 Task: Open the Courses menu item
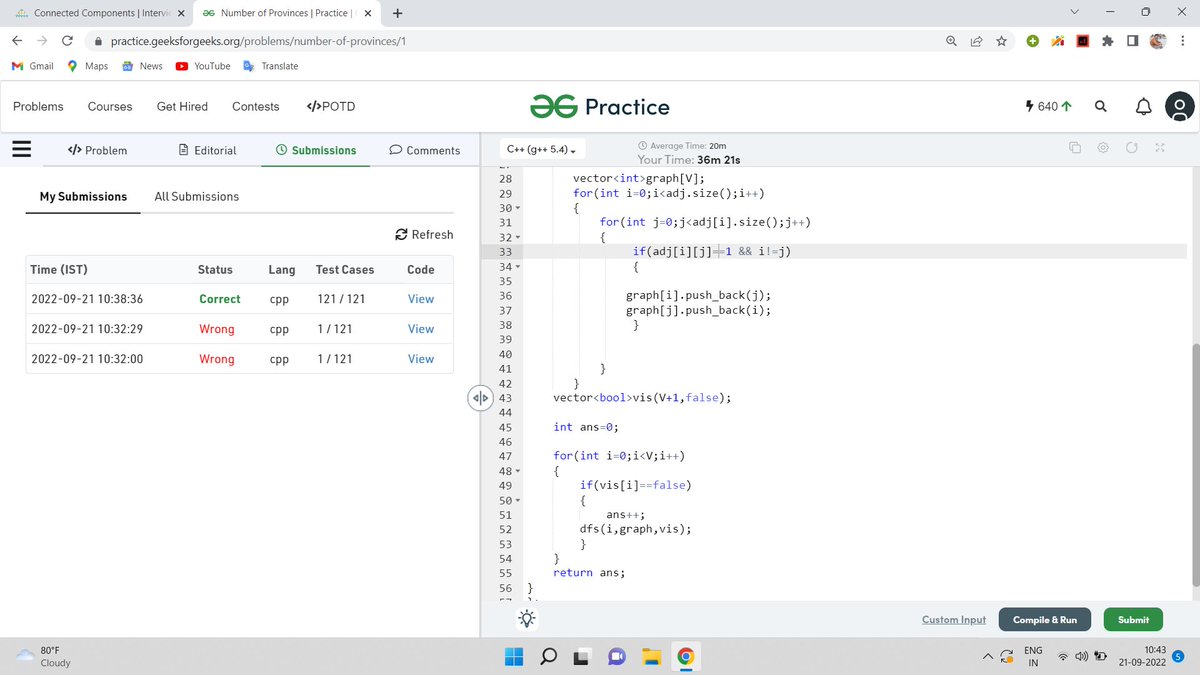coord(110,106)
